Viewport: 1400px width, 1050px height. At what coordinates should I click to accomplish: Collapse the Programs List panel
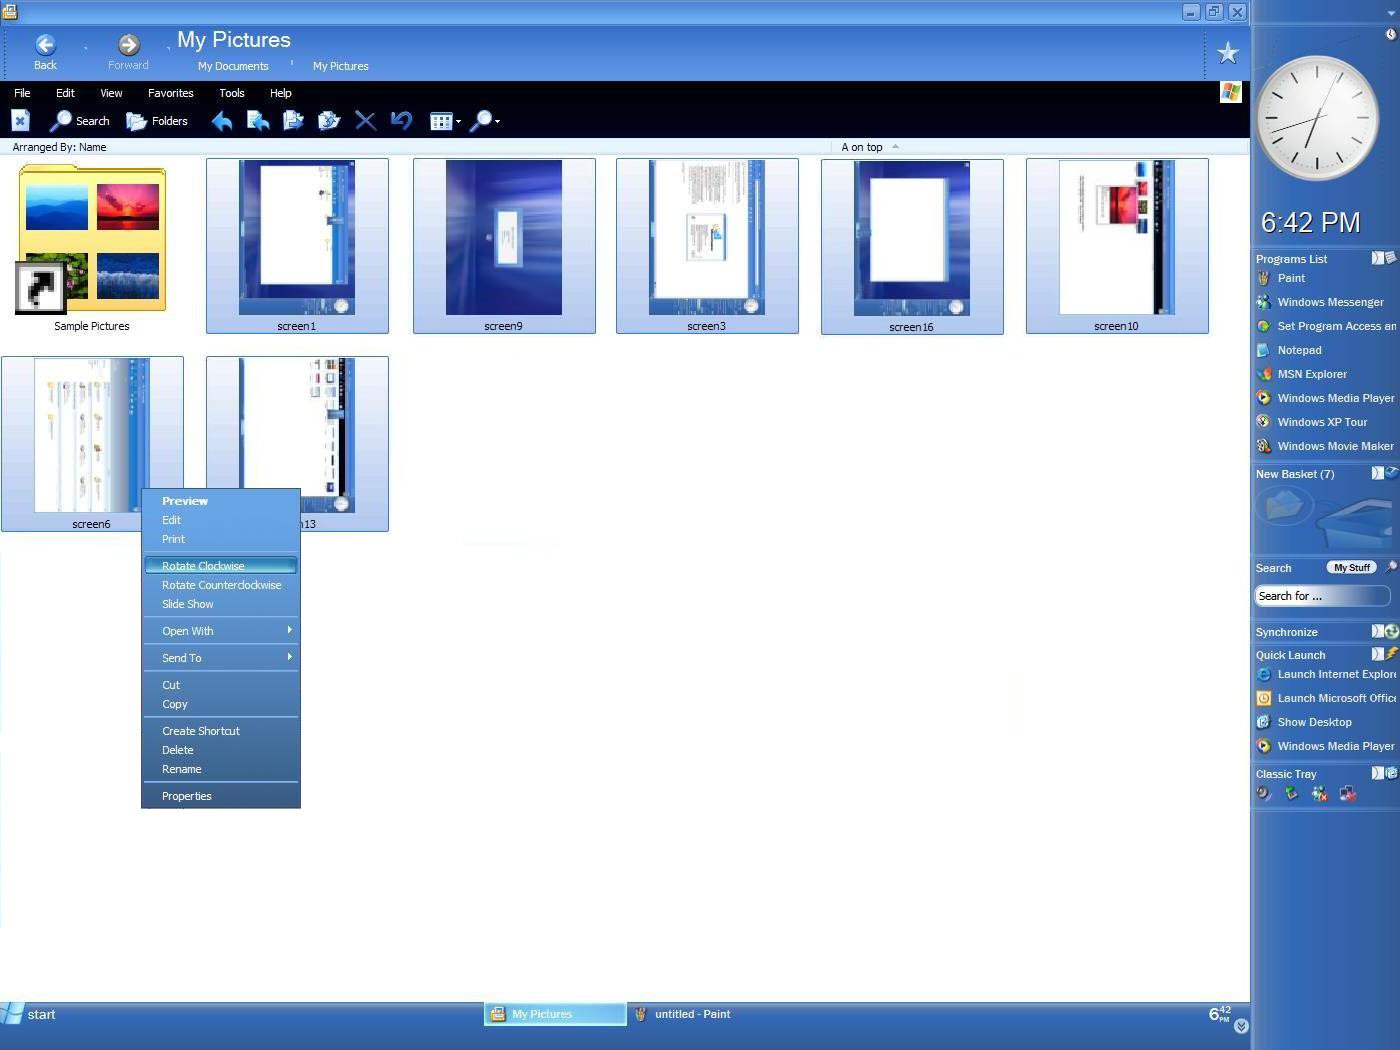click(1377, 259)
